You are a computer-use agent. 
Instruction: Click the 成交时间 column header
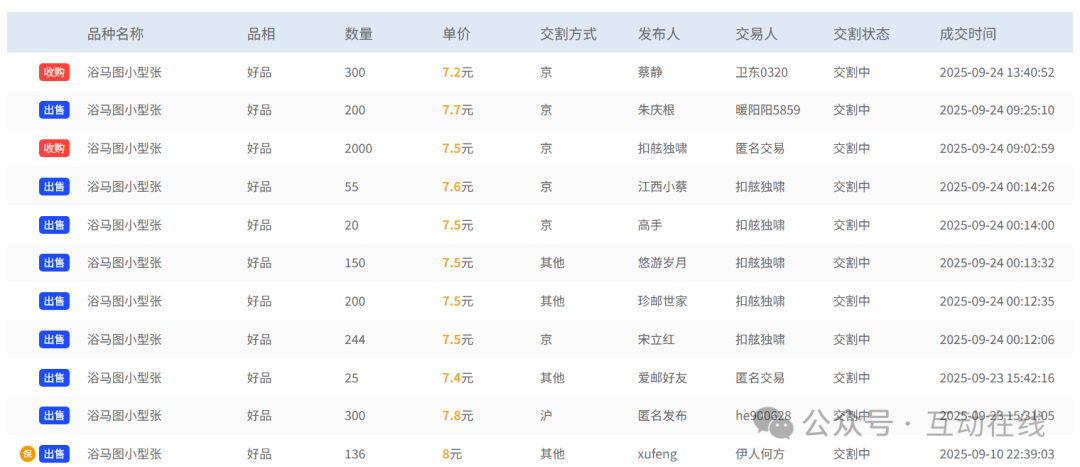click(967, 34)
